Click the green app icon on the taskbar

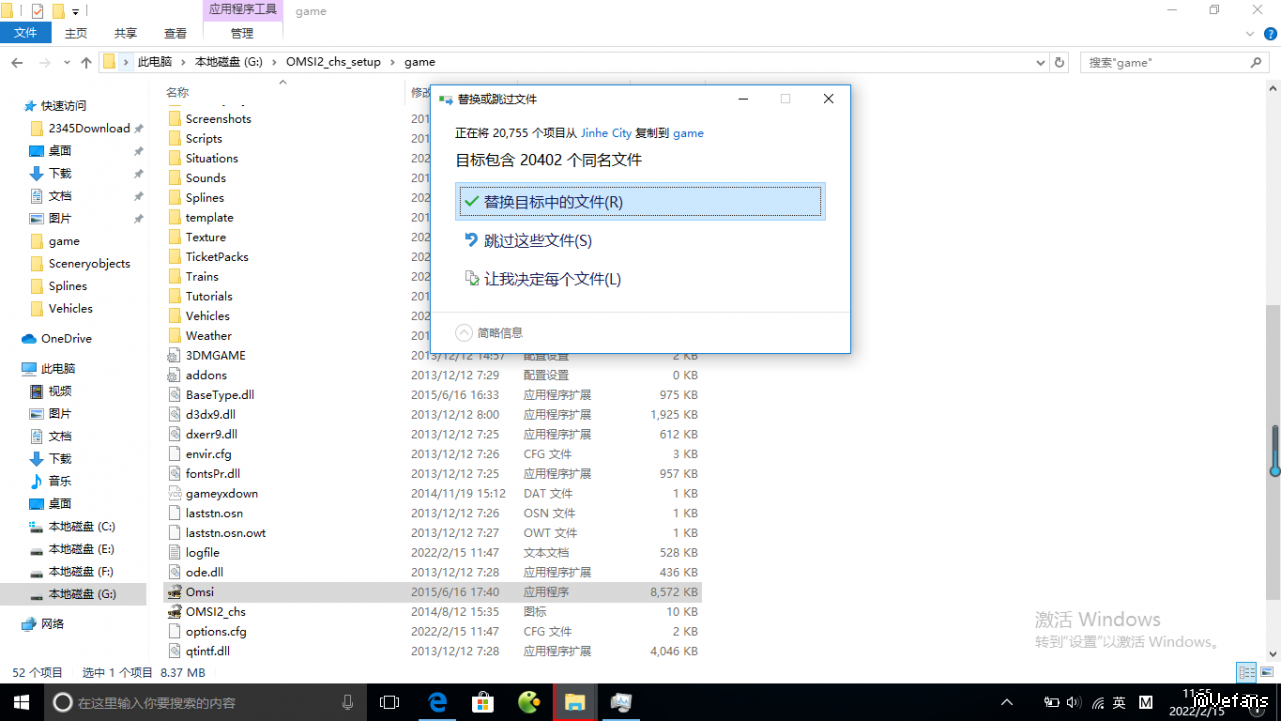click(x=530, y=702)
